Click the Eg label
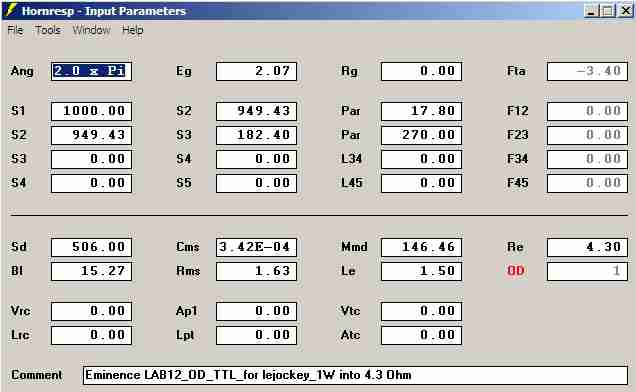The image size is (636, 392). (183, 71)
